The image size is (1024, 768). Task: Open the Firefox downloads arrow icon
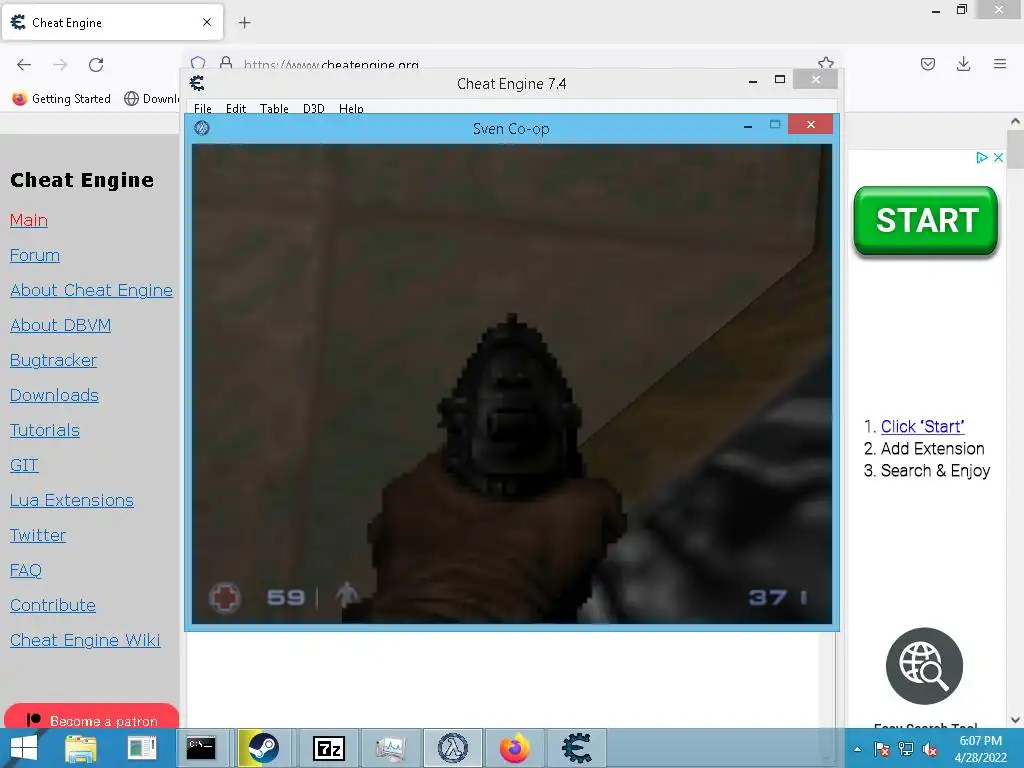(x=963, y=64)
